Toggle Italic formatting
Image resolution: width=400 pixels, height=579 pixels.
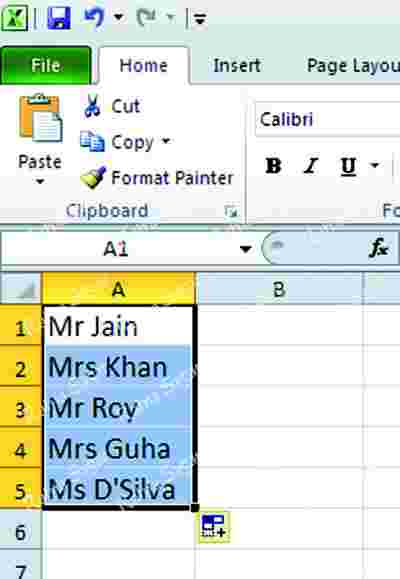(311, 165)
